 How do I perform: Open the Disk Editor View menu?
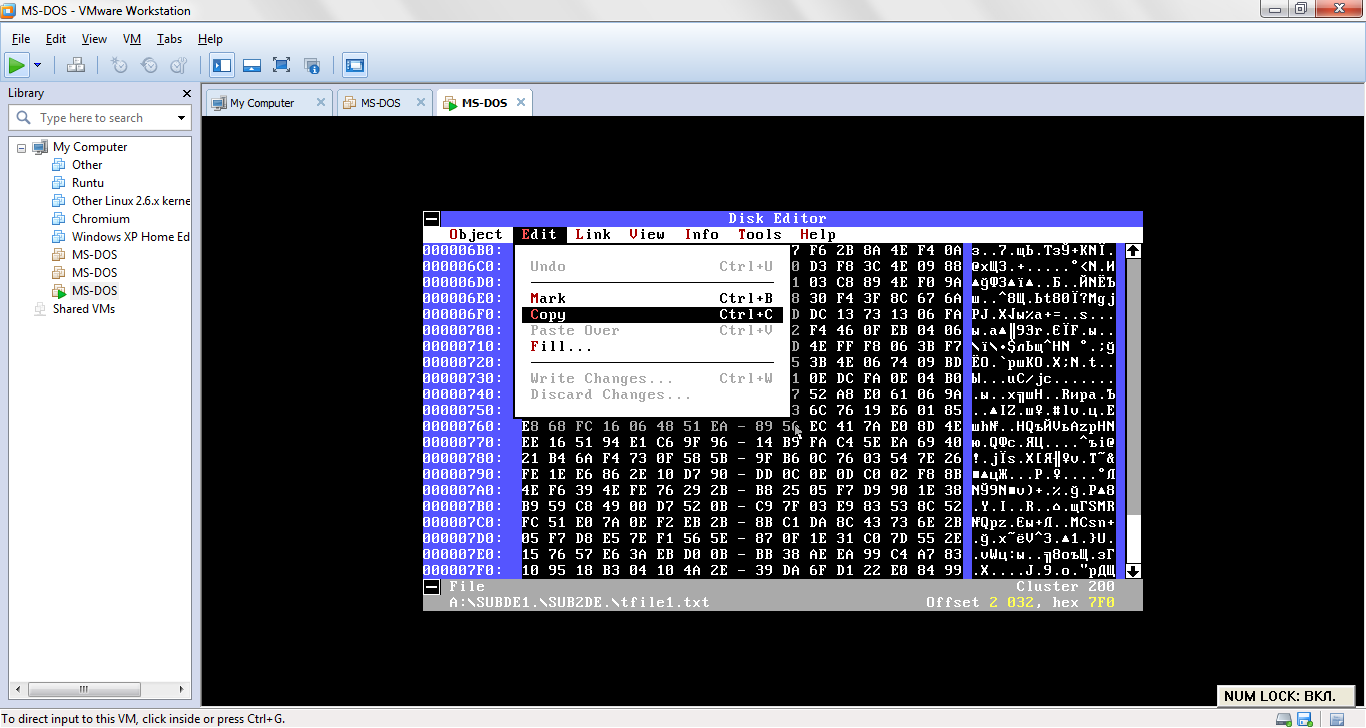[647, 235]
